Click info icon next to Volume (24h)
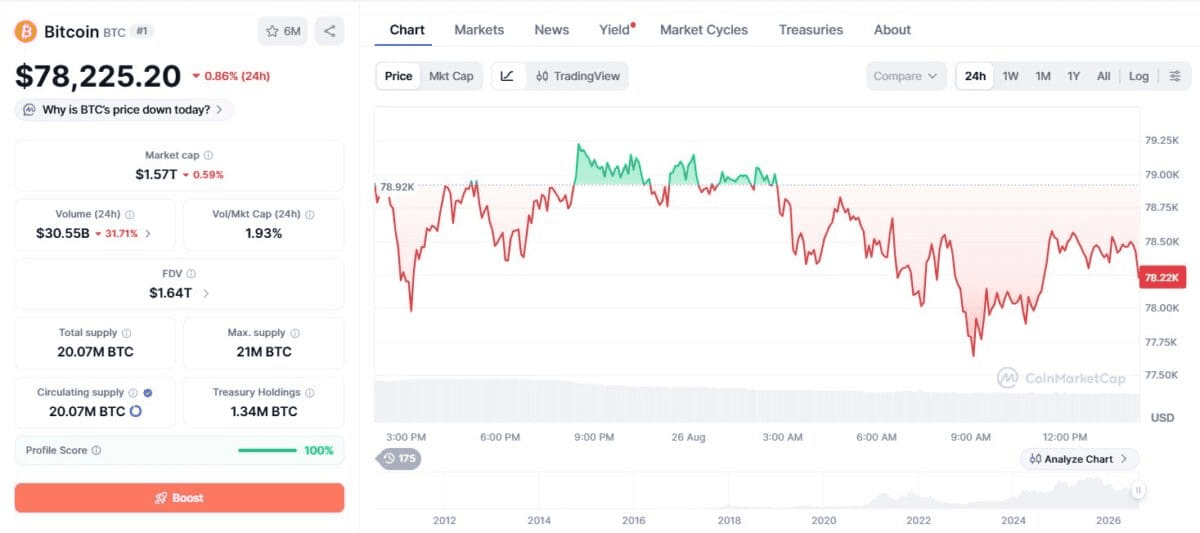This screenshot has width=1200, height=533. point(130,214)
